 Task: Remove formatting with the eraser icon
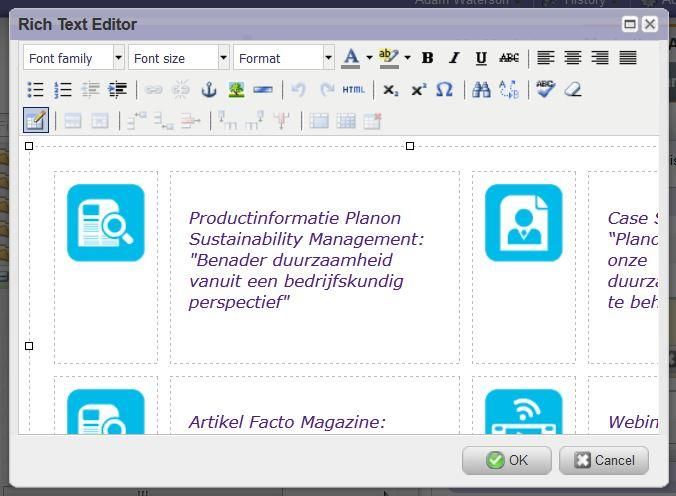pos(573,90)
